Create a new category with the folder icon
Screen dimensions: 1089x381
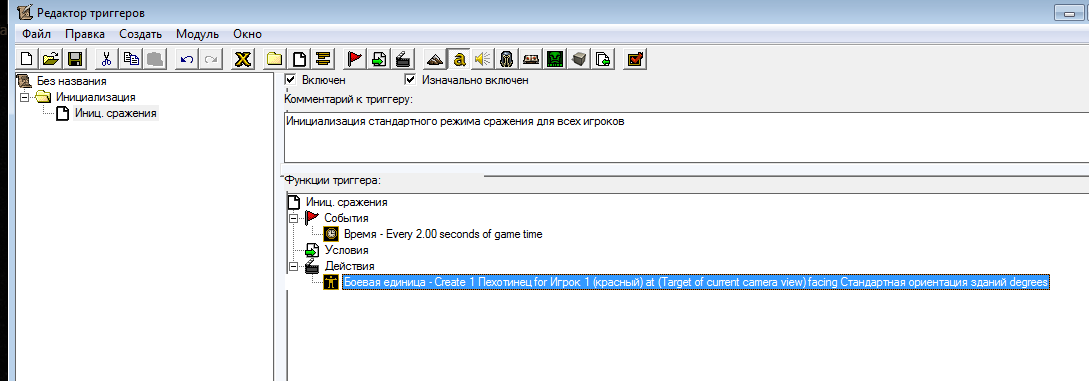point(275,58)
